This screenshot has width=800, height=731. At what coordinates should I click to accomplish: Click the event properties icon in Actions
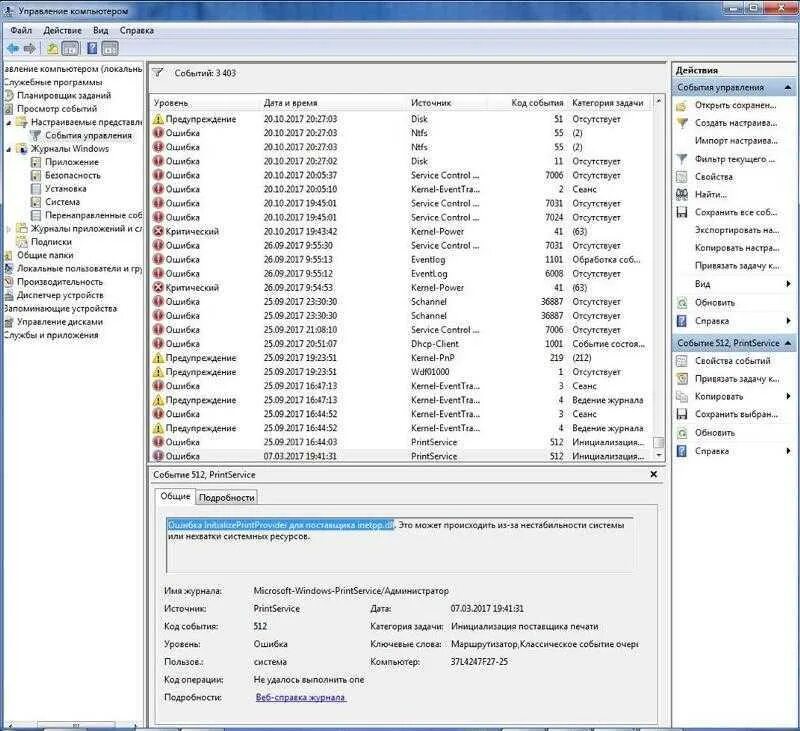[682, 361]
